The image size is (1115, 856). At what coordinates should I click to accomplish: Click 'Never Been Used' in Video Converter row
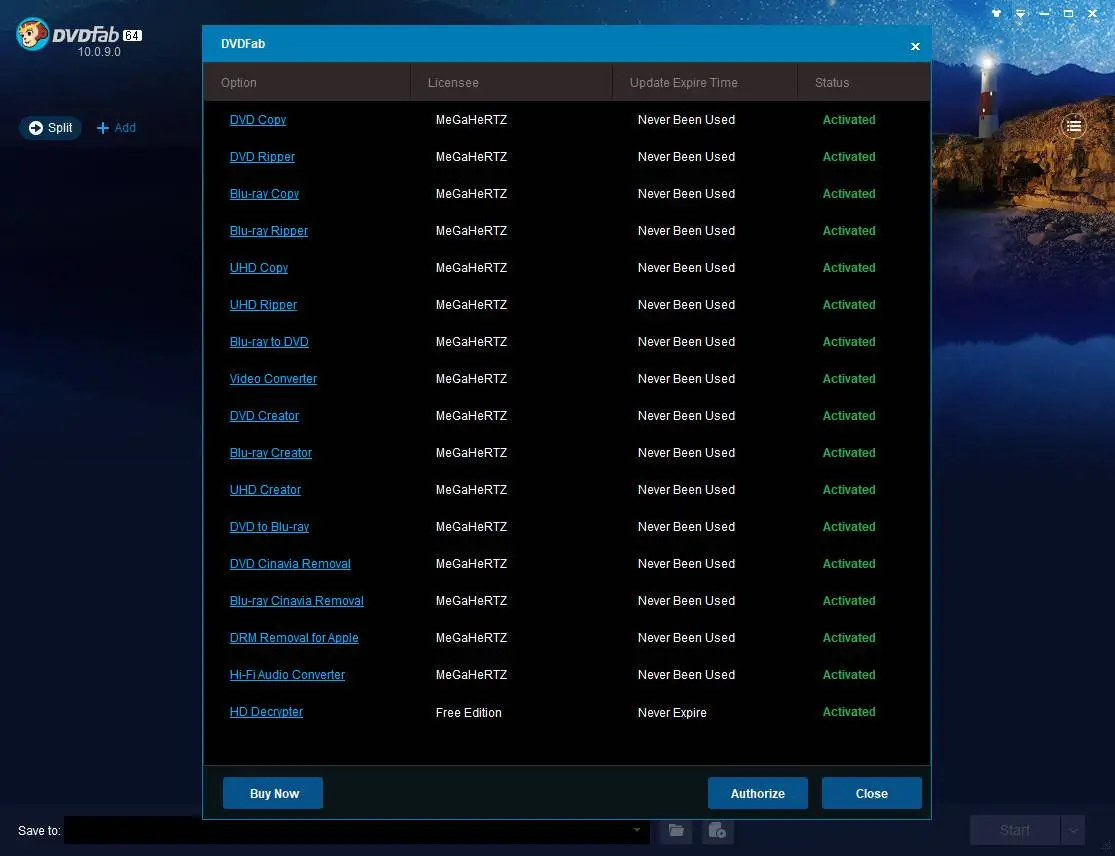pyautogui.click(x=686, y=378)
